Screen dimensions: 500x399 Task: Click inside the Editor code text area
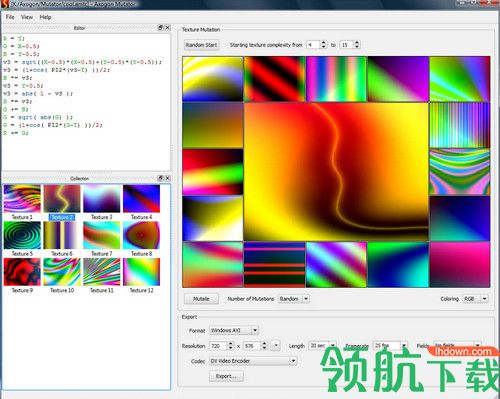86,102
